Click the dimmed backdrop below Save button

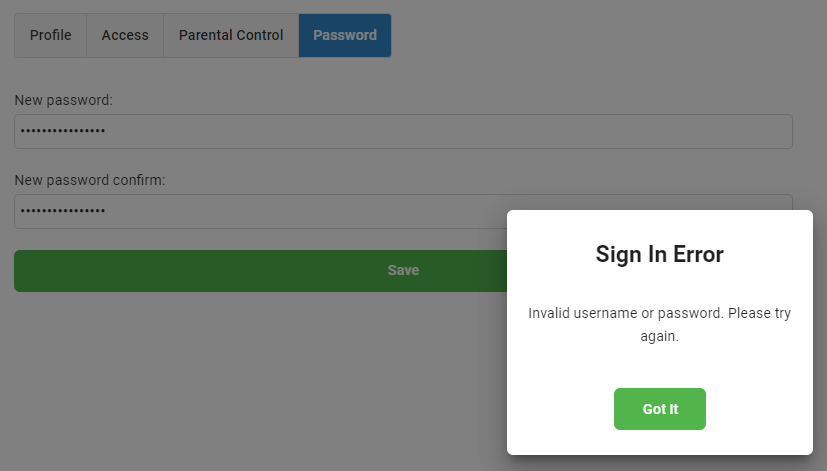tap(250, 380)
